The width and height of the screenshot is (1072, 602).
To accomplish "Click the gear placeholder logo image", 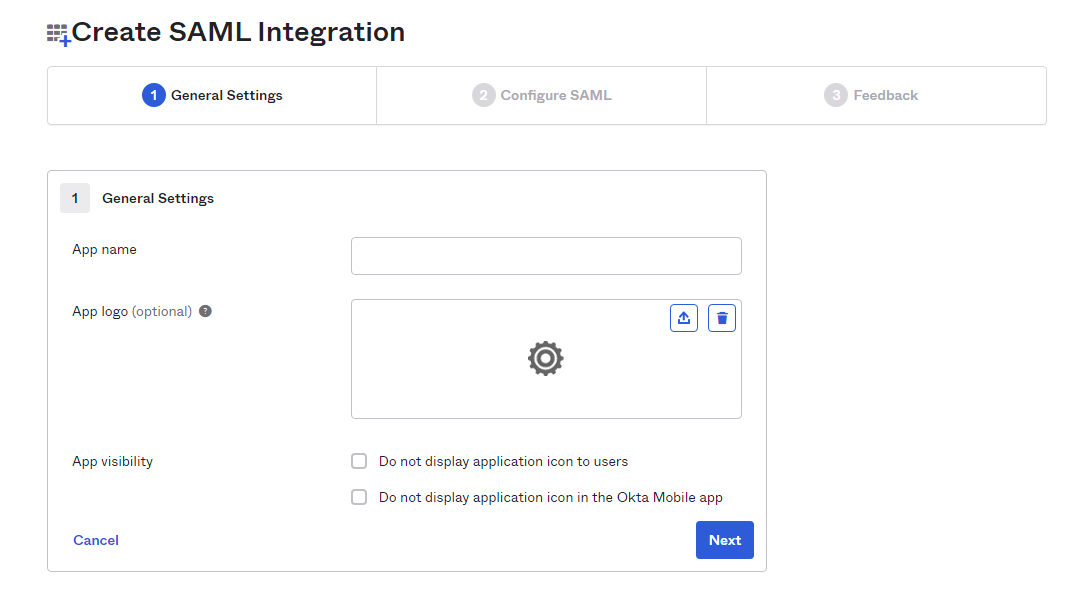I will [545, 358].
